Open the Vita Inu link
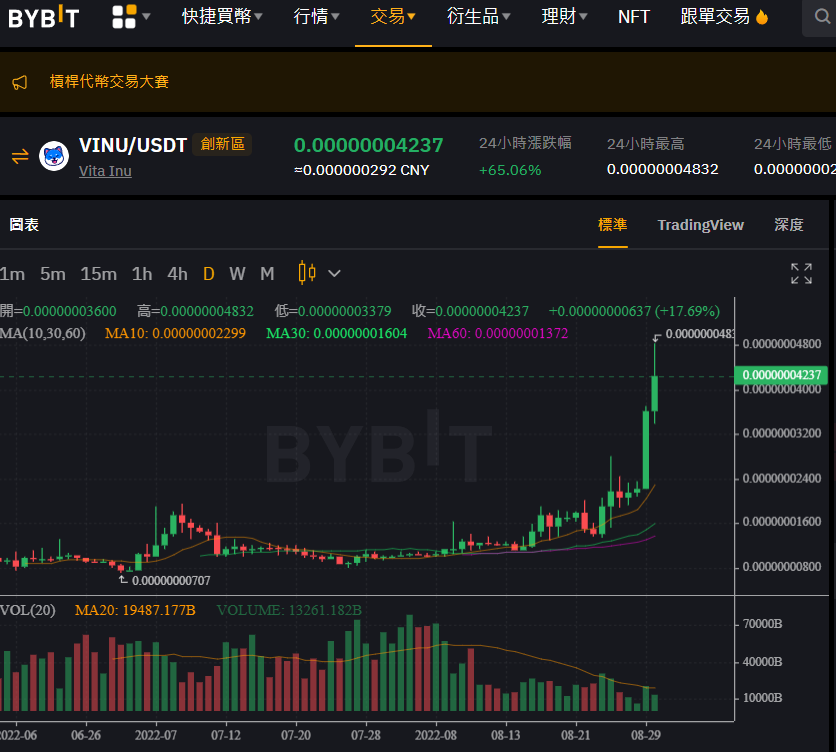This screenshot has width=836, height=752. (x=105, y=171)
